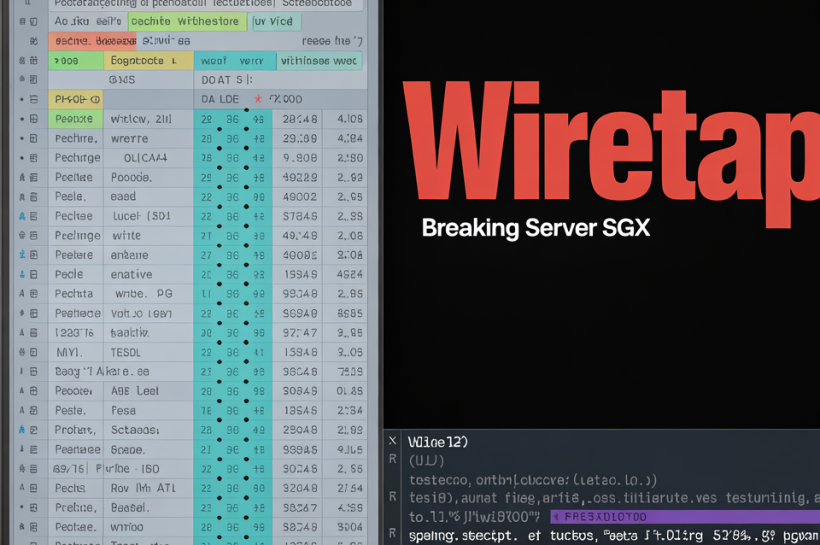Click the square row icon beside Pechire.
Image resolution: width=820 pixels, height=545 pixels.
33,139
